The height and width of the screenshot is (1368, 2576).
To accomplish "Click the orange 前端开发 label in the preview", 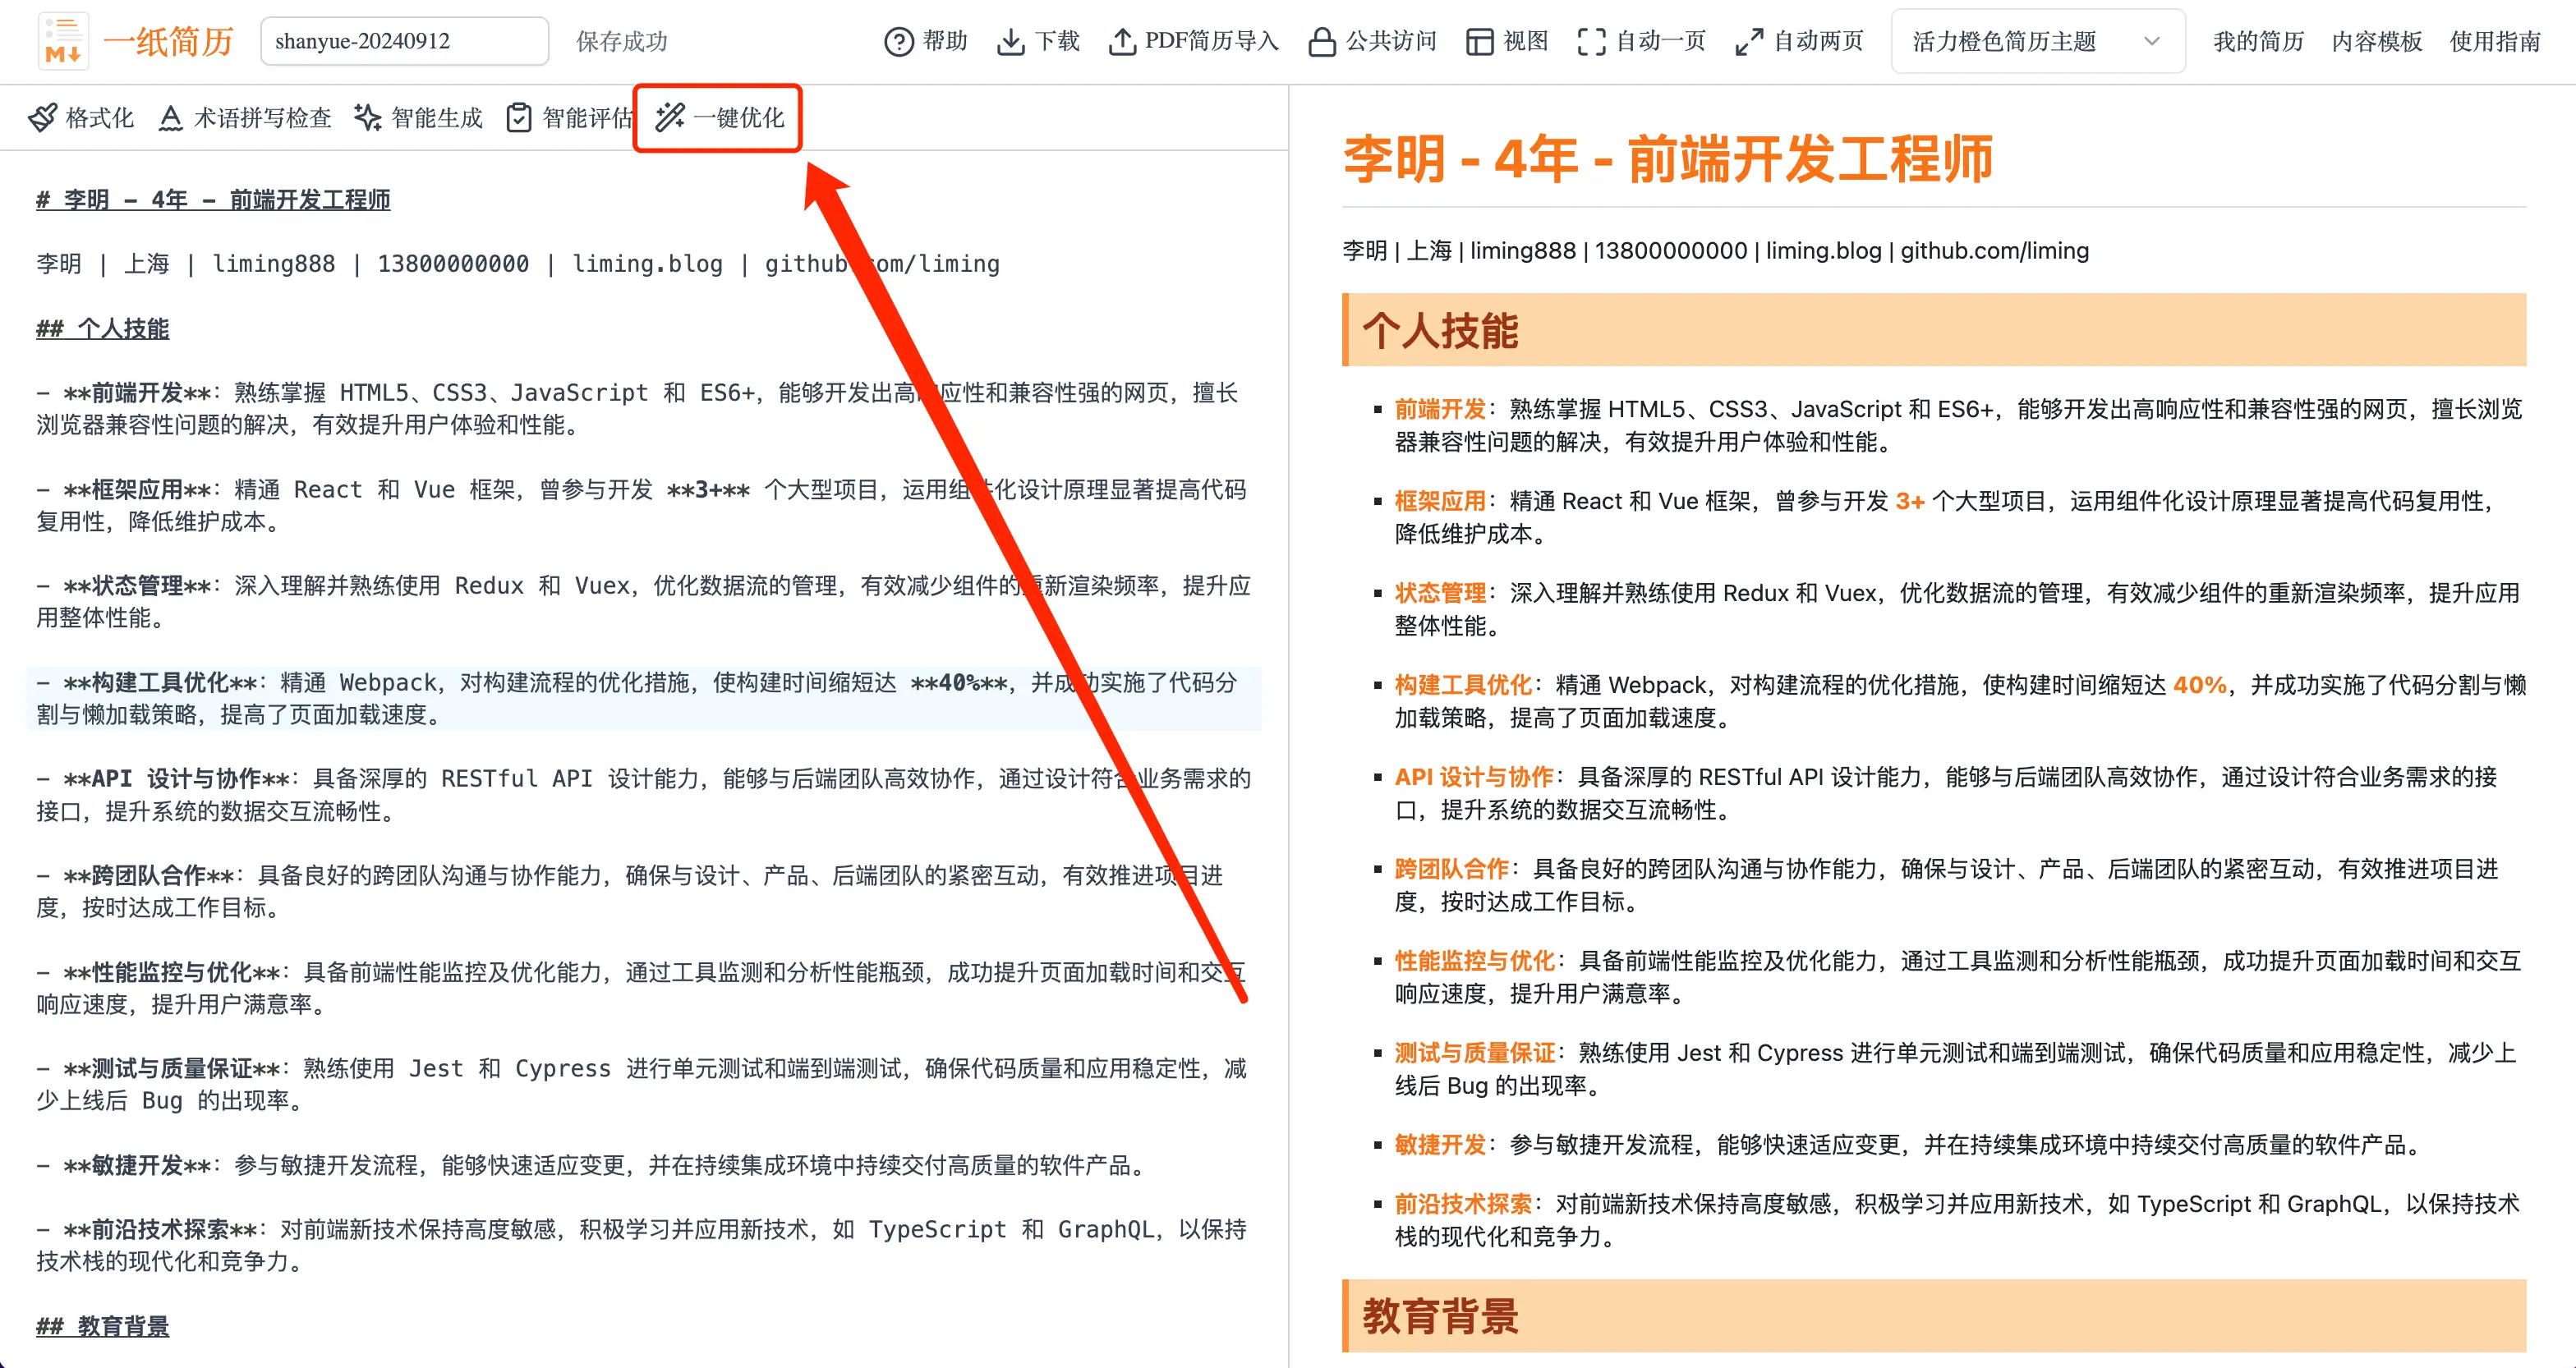I will click(x=1440, y=409).
